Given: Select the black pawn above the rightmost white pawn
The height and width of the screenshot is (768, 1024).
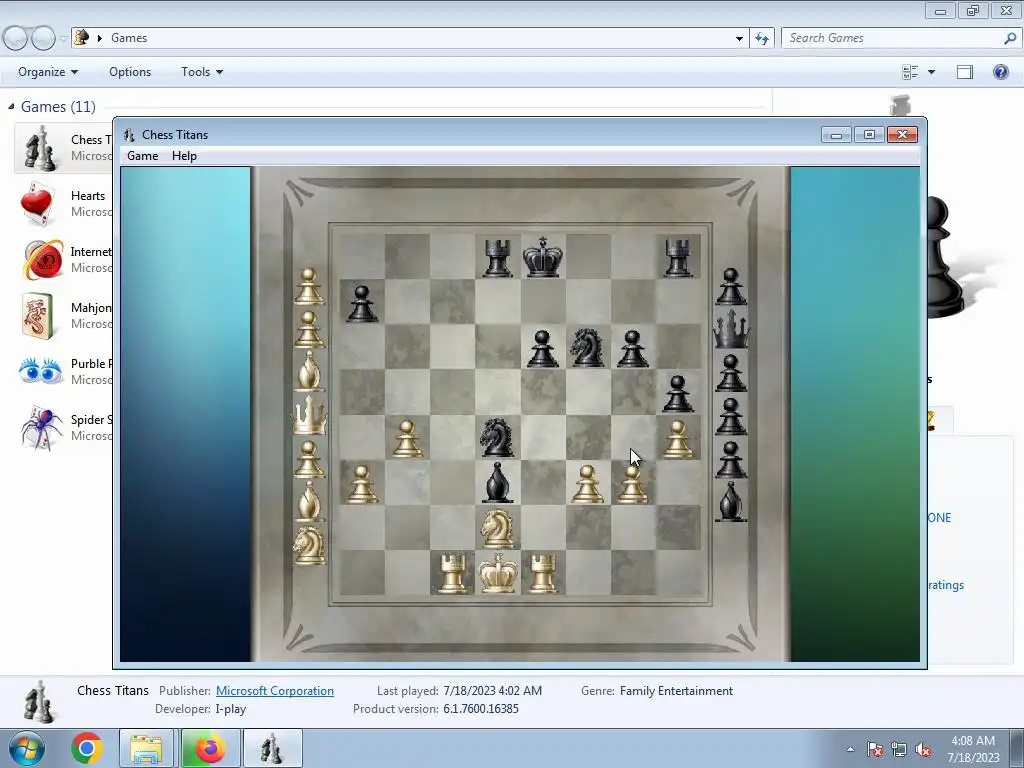Looking at the screenshot, I should tap(678, 394).
